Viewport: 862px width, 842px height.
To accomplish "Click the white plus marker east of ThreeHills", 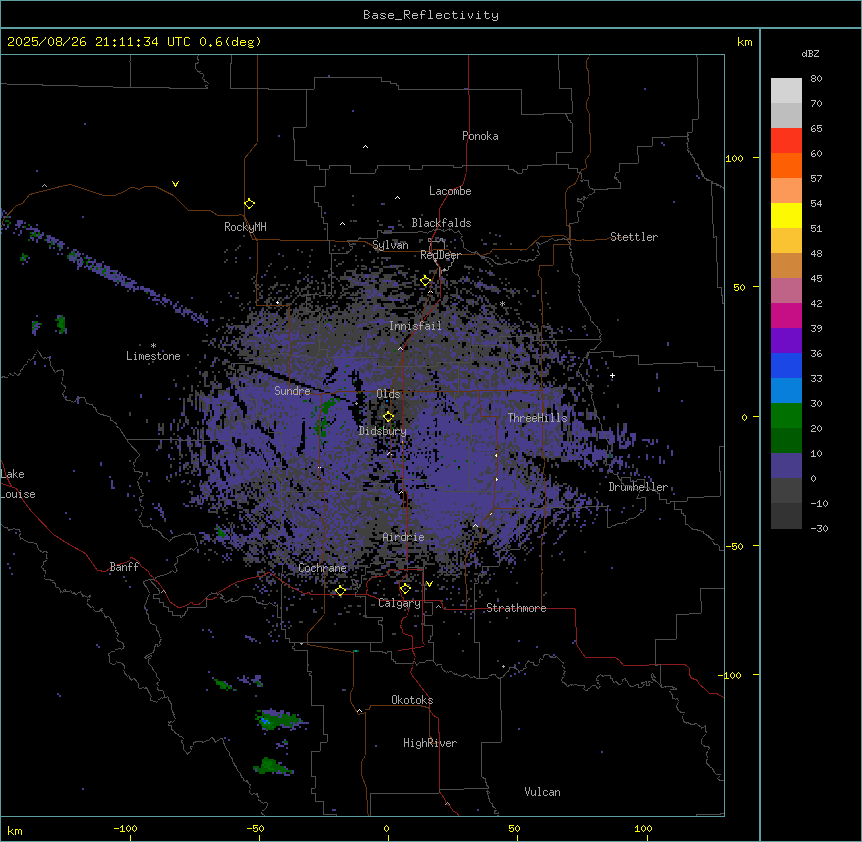I will tap(612, 375).
